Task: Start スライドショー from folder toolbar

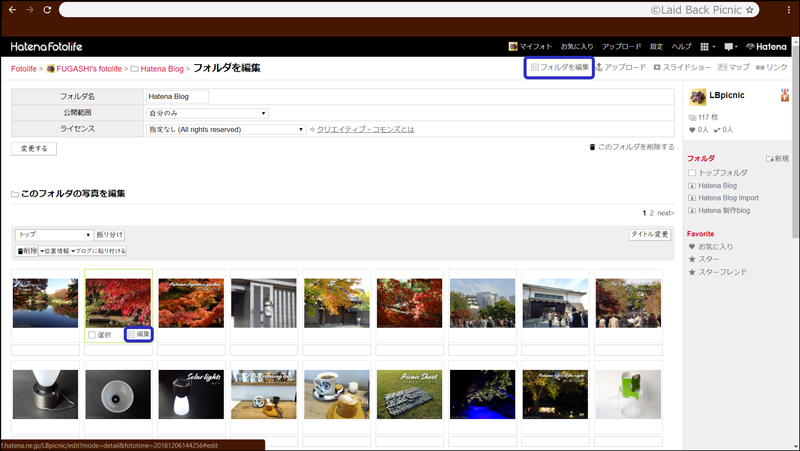Action: click(682, 67)
